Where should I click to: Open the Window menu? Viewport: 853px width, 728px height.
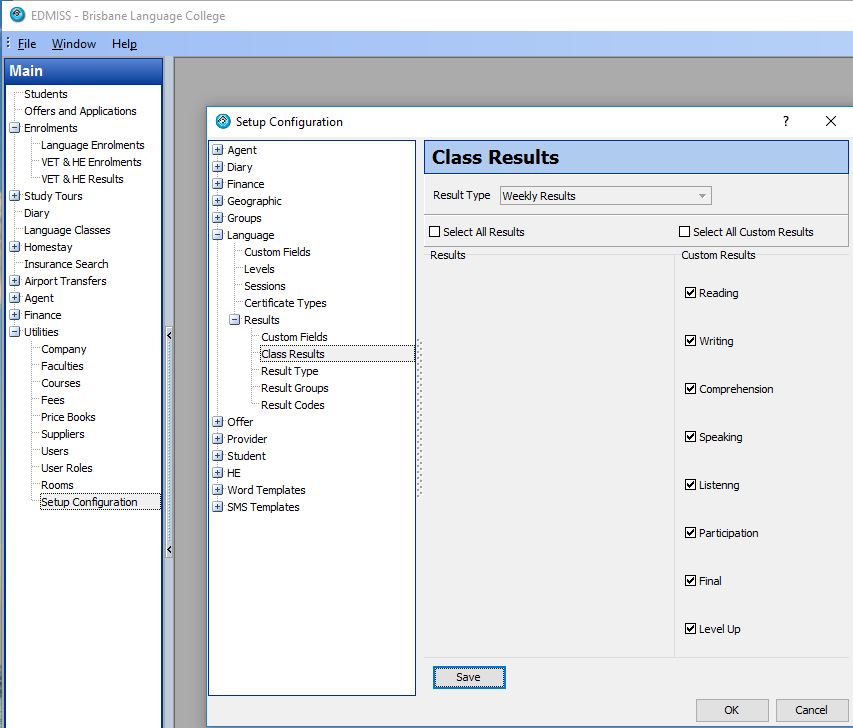point(74,44)
